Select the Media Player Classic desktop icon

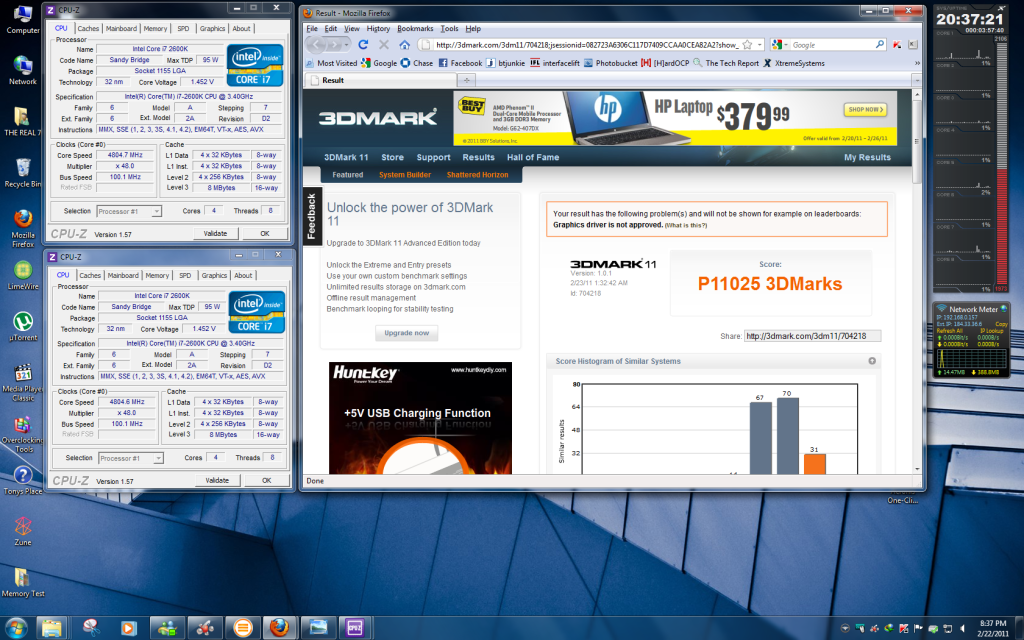point(23,383)
